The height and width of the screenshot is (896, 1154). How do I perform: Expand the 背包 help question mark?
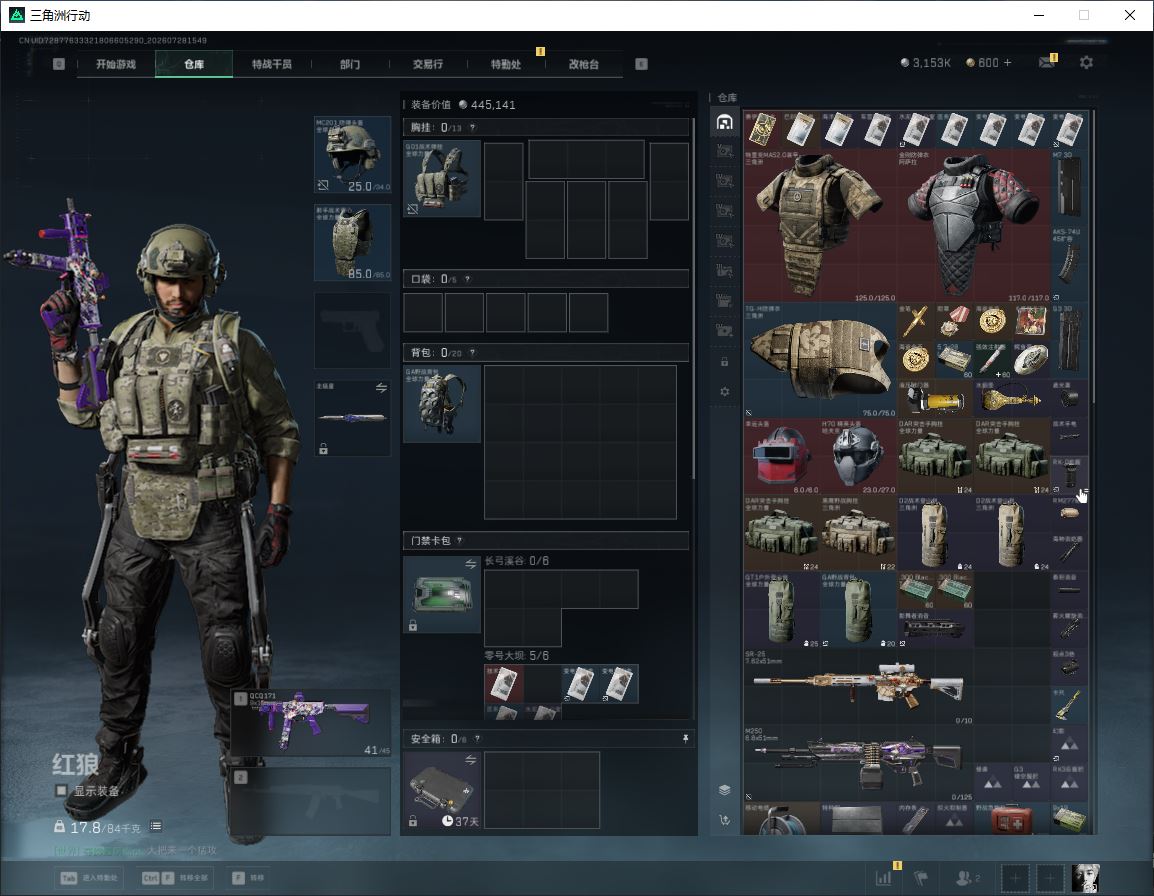[472, 353]
